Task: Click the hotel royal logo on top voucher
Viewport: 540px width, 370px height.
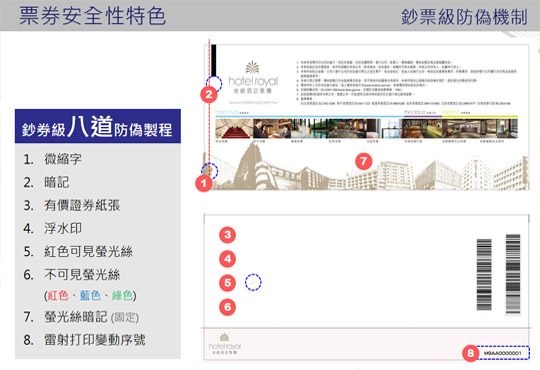Action: (253, 78)
